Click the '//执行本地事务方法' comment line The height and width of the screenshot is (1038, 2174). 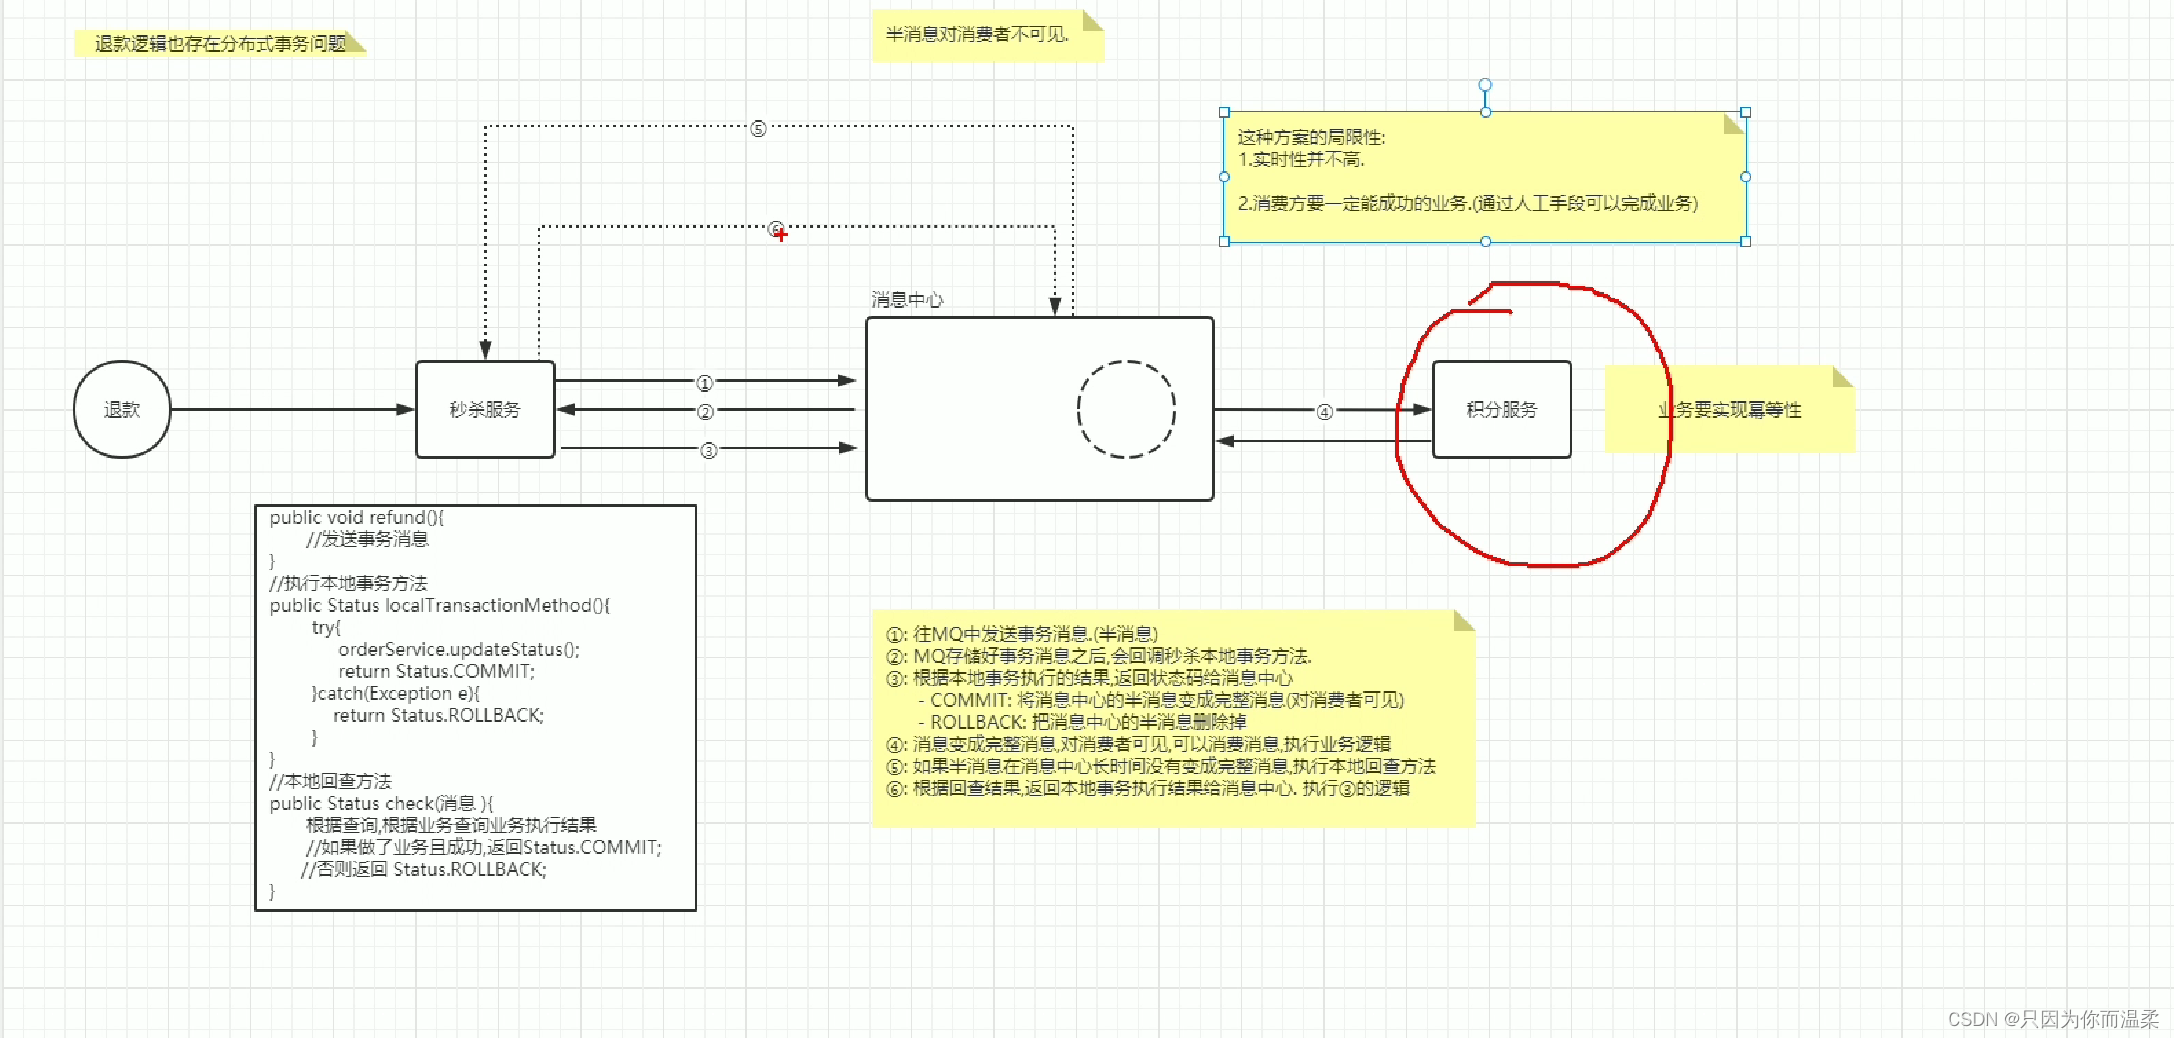click(348, 584)
